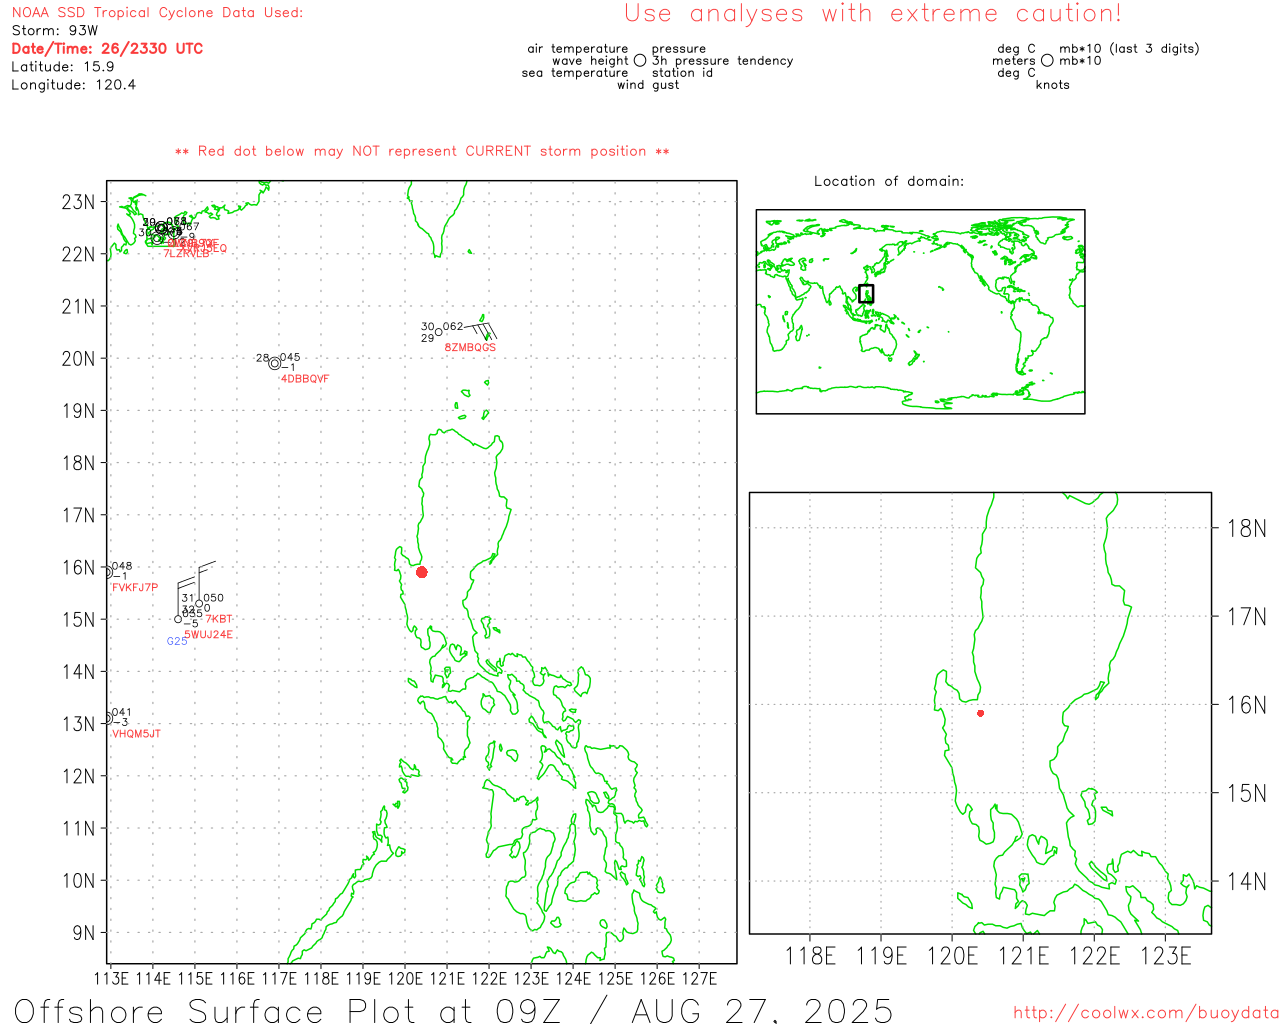Click the 118E label on inset map
Screen dimensions: 1280x1024
coord(811,957)
